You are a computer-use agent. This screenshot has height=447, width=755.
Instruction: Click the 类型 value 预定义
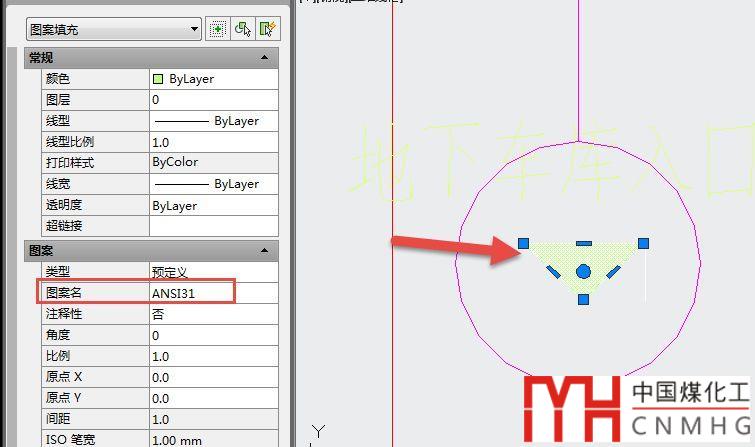click(212, 271)
